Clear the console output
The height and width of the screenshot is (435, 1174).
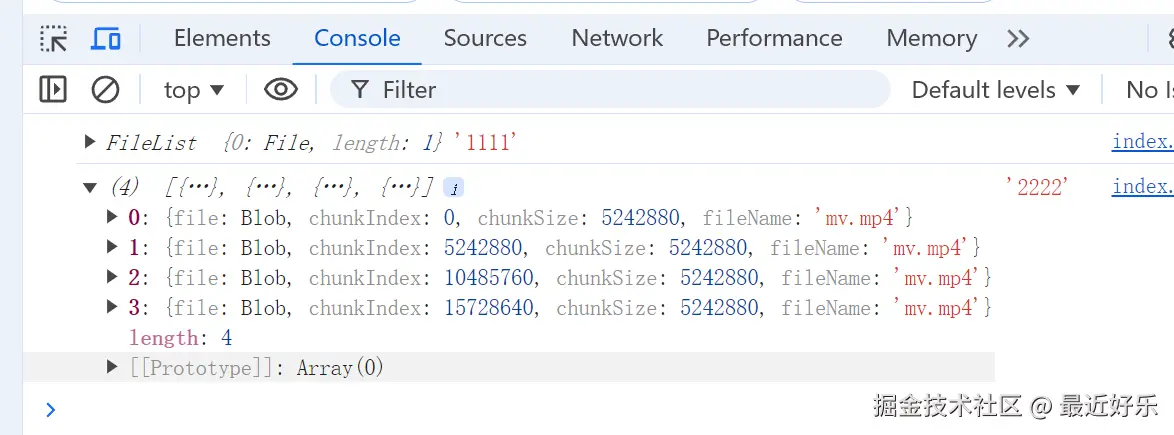105,90
